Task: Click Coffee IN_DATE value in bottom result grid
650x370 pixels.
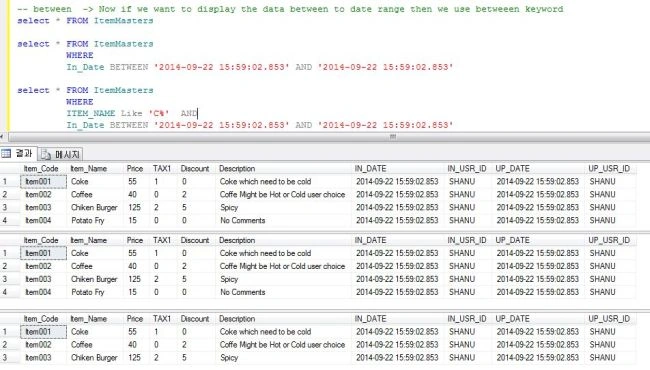Action: tap(397, 344)
